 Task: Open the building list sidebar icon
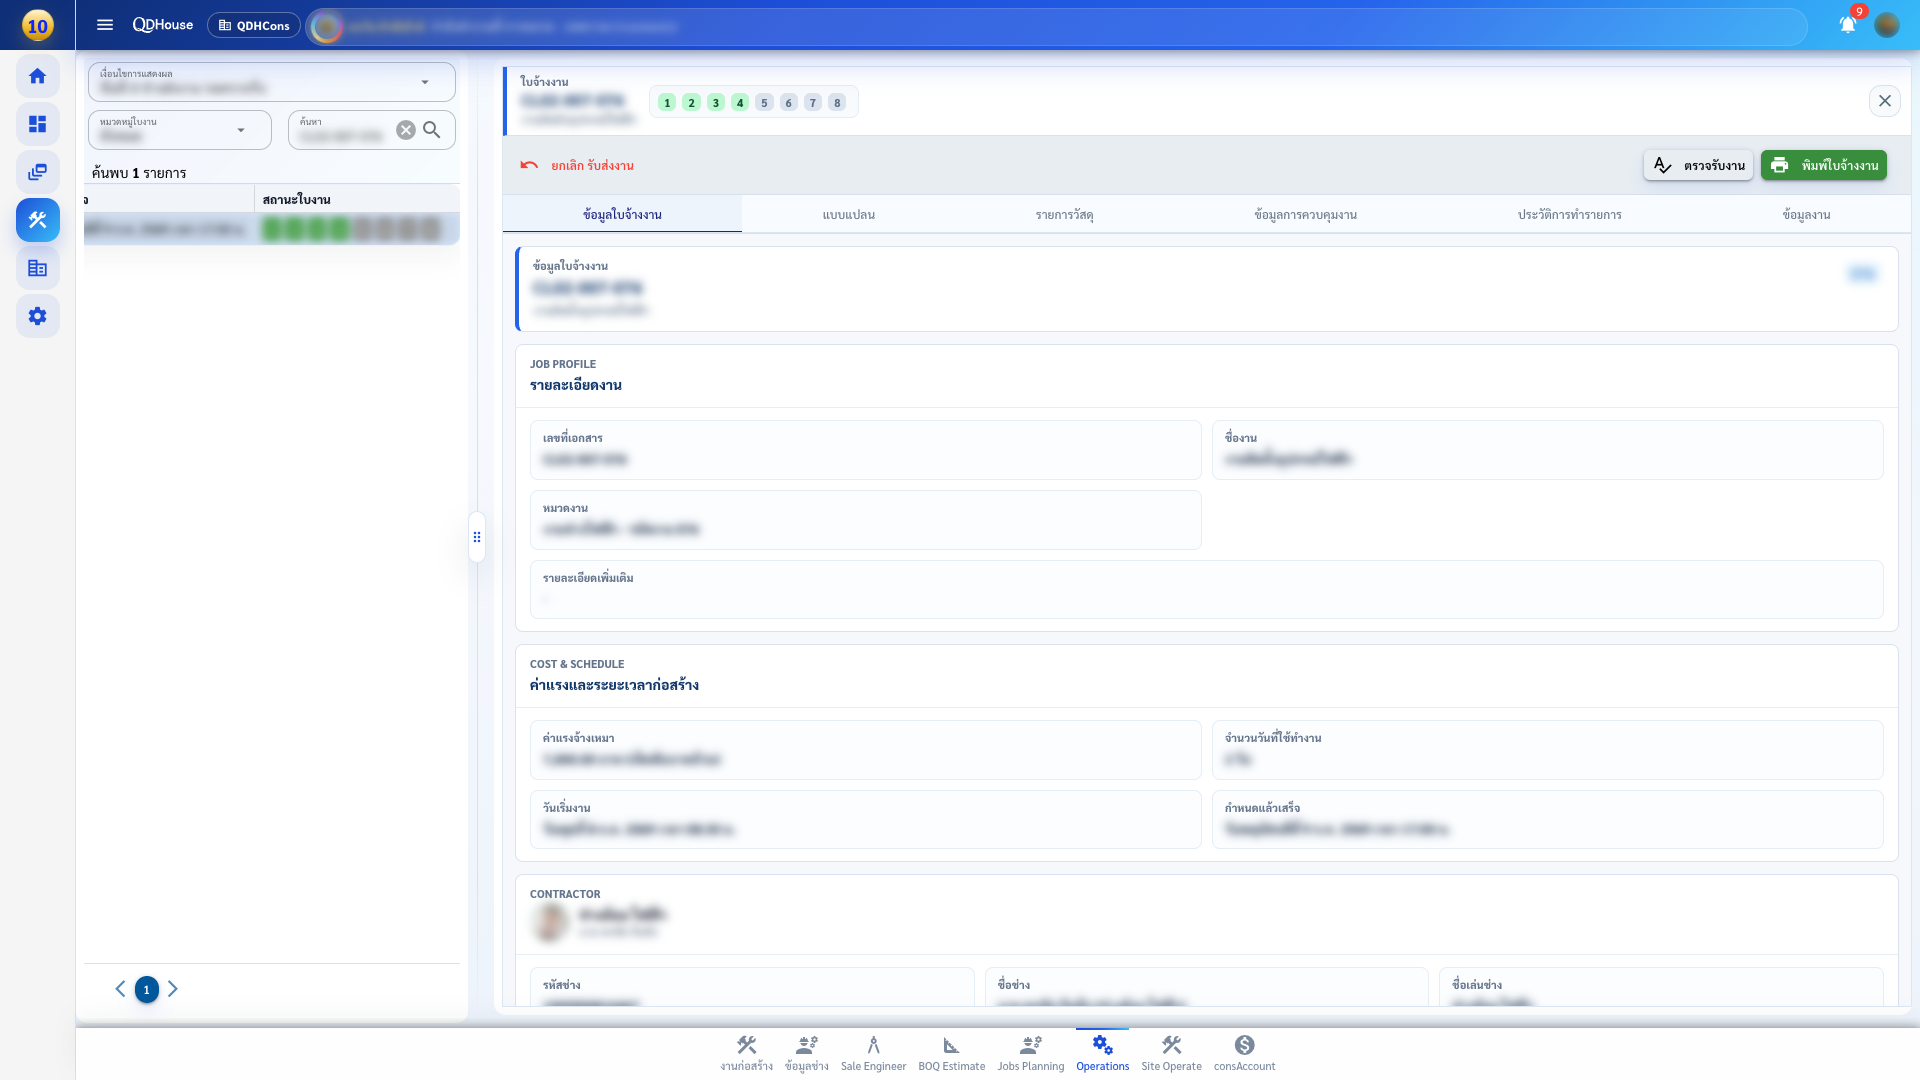(x=38, y=268)
